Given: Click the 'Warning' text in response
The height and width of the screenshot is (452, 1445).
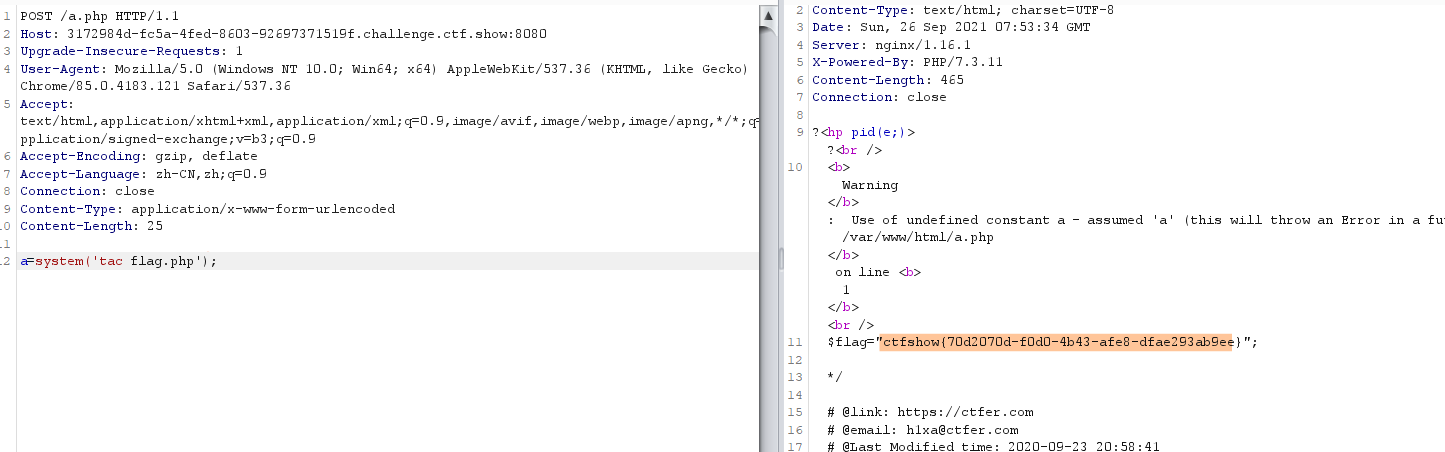Looking at the screenshot, I should [870, 185].
